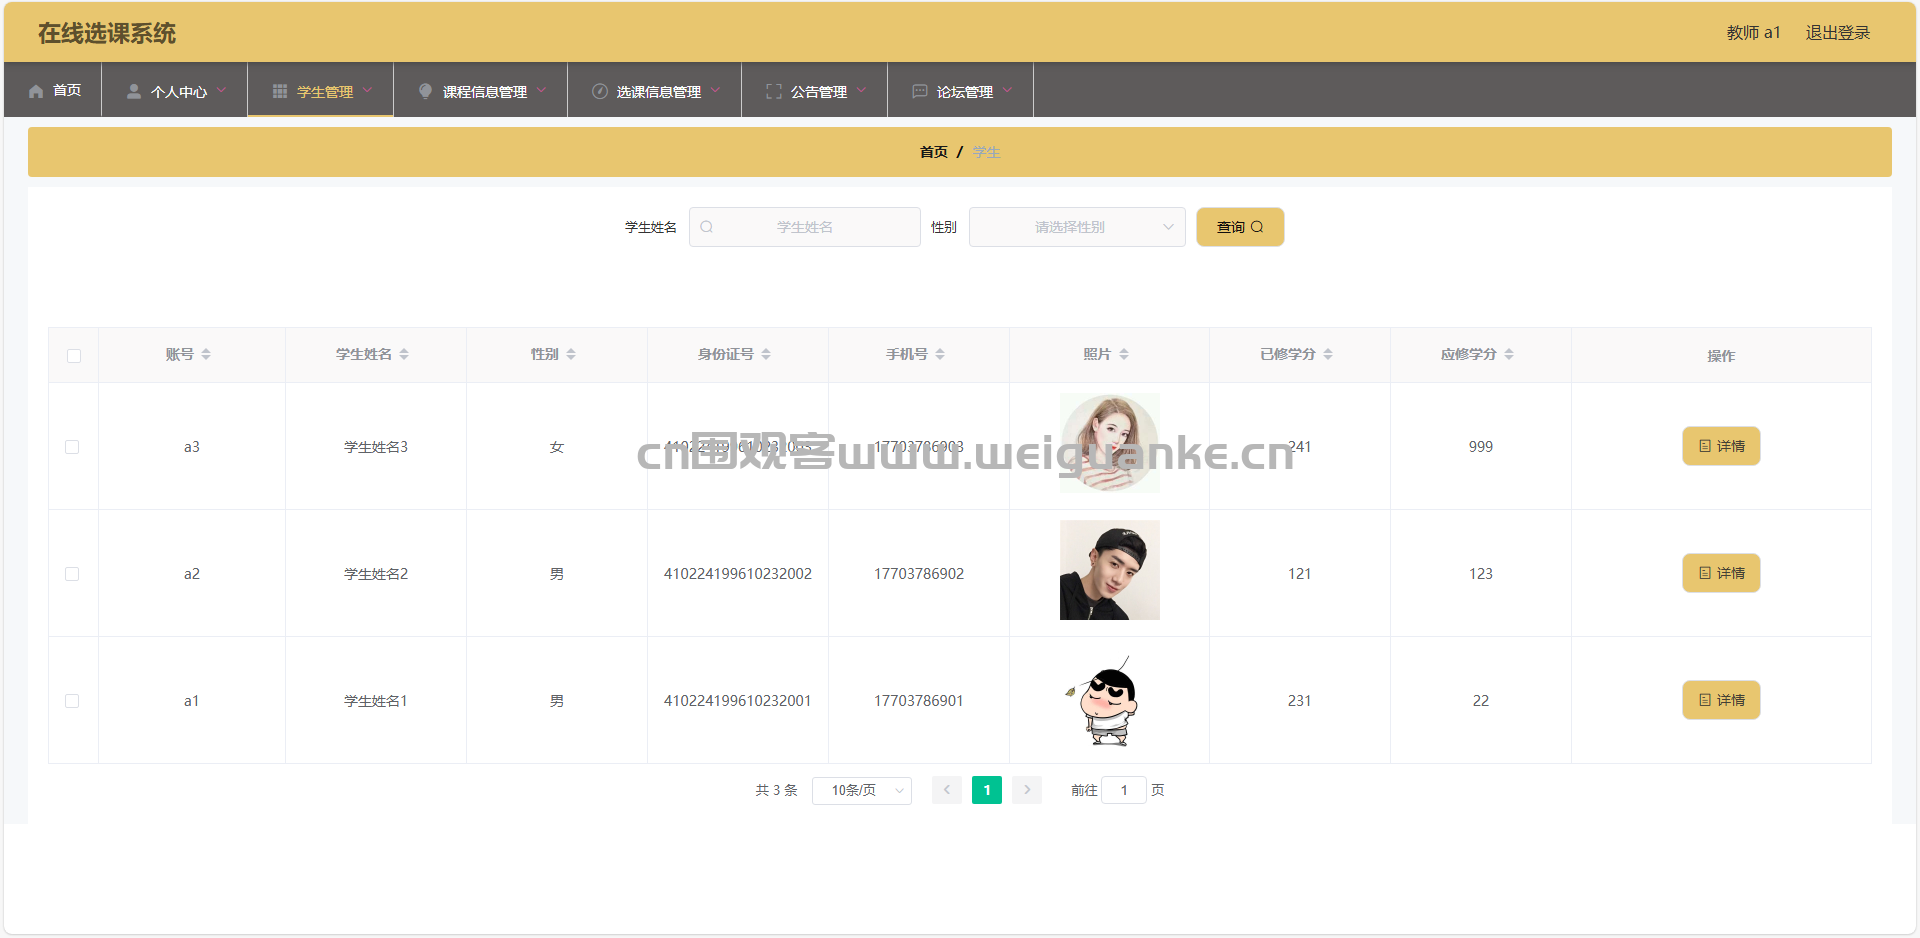Click 退出登录 to log out
This screenshot has width=1920, height=938.
point(1837,33)
